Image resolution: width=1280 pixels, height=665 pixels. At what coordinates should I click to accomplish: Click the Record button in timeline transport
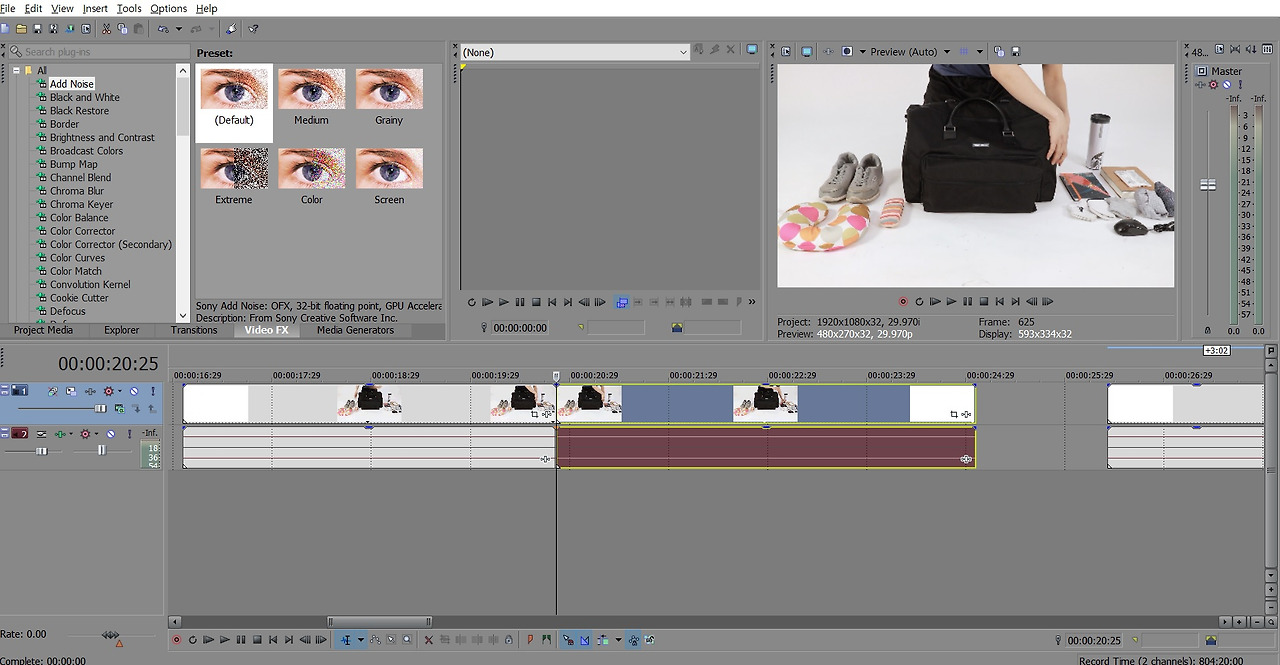176,640
